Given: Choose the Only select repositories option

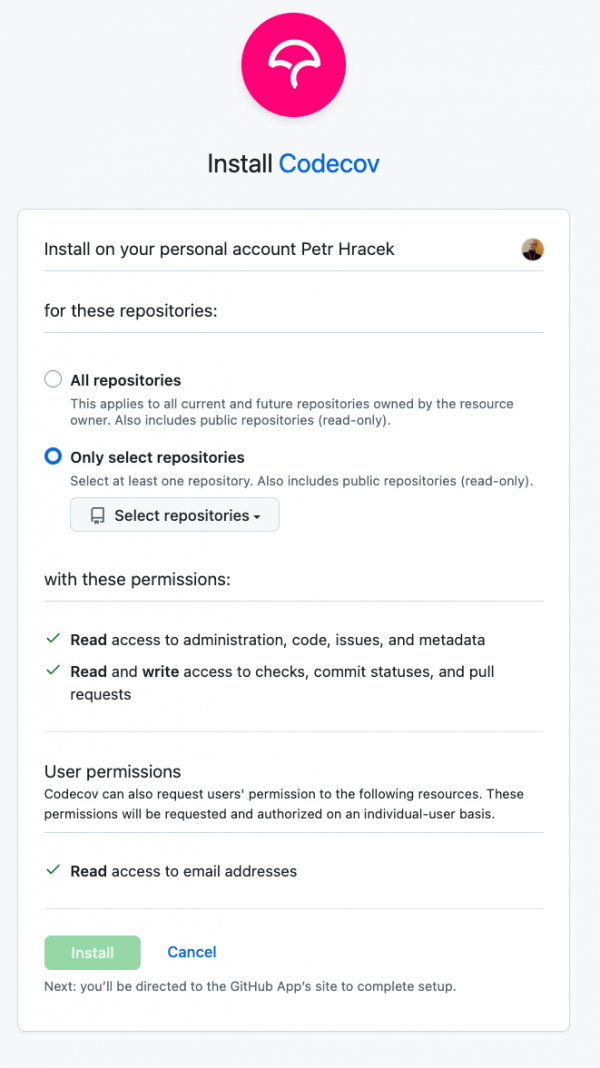Looking at the screenshot, I should (52, 456).
